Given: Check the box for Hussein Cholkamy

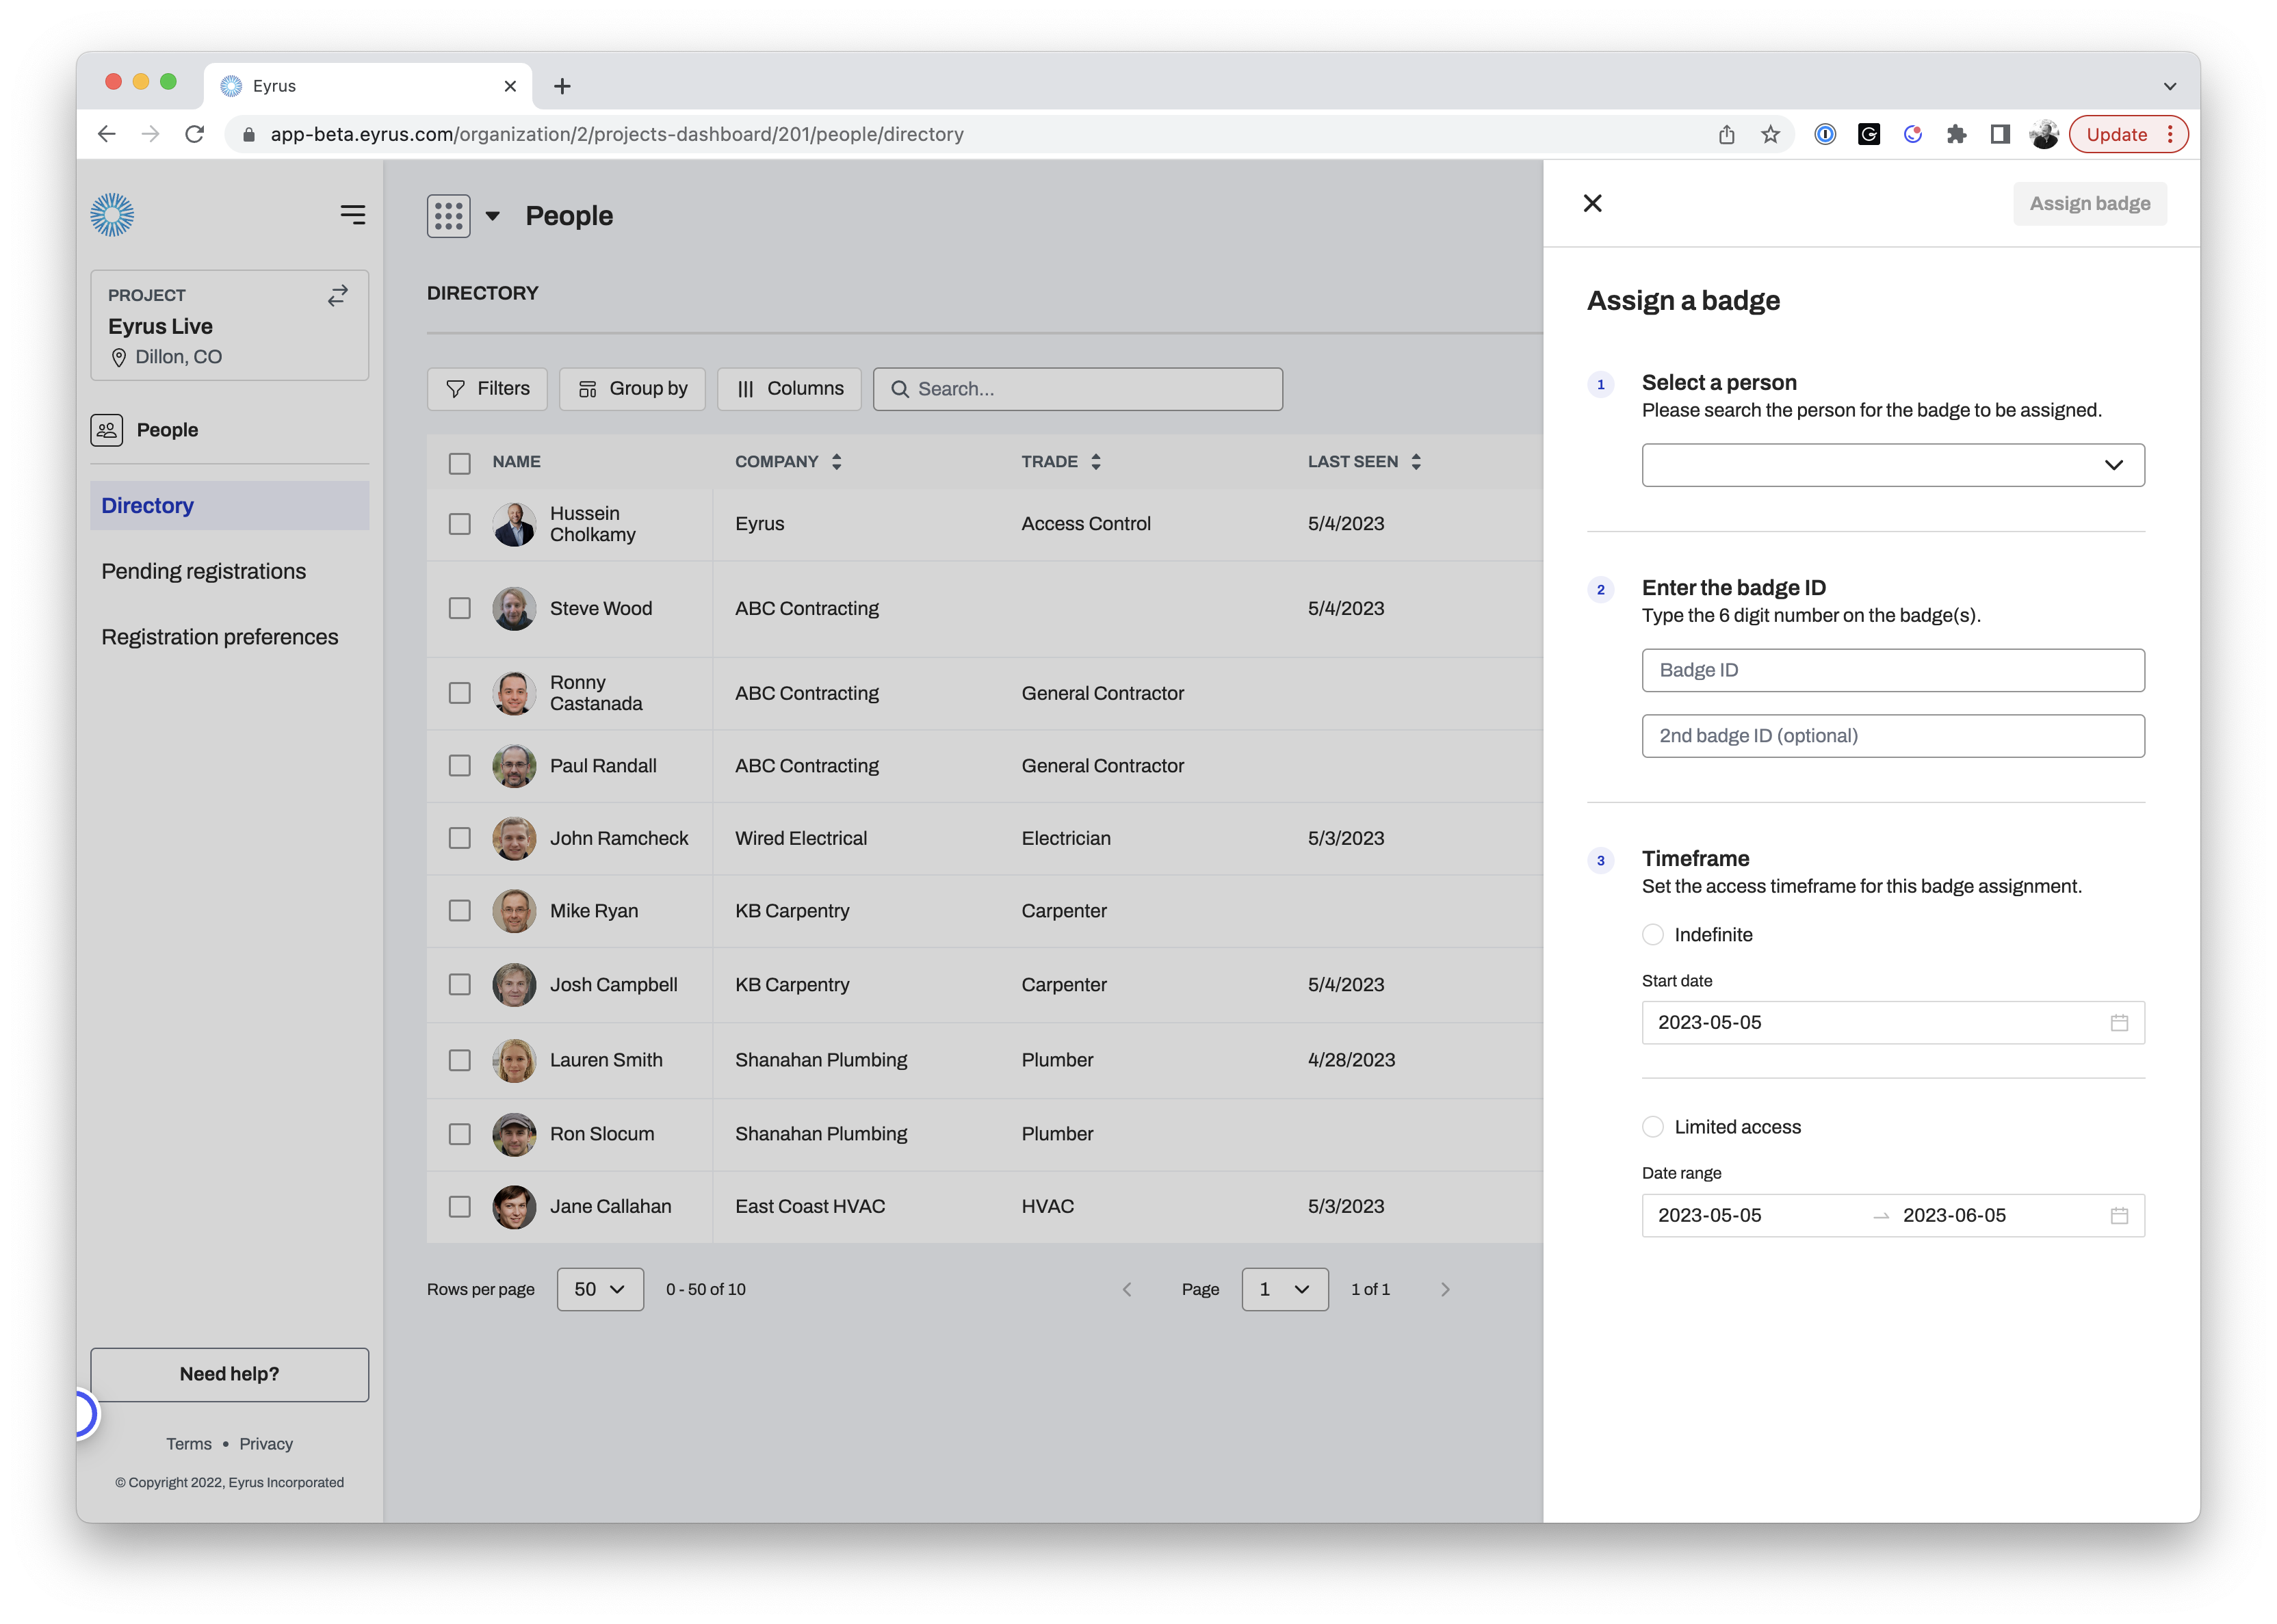Looking at the screenshot, I should pyautogui.click(x=460, y=524).
